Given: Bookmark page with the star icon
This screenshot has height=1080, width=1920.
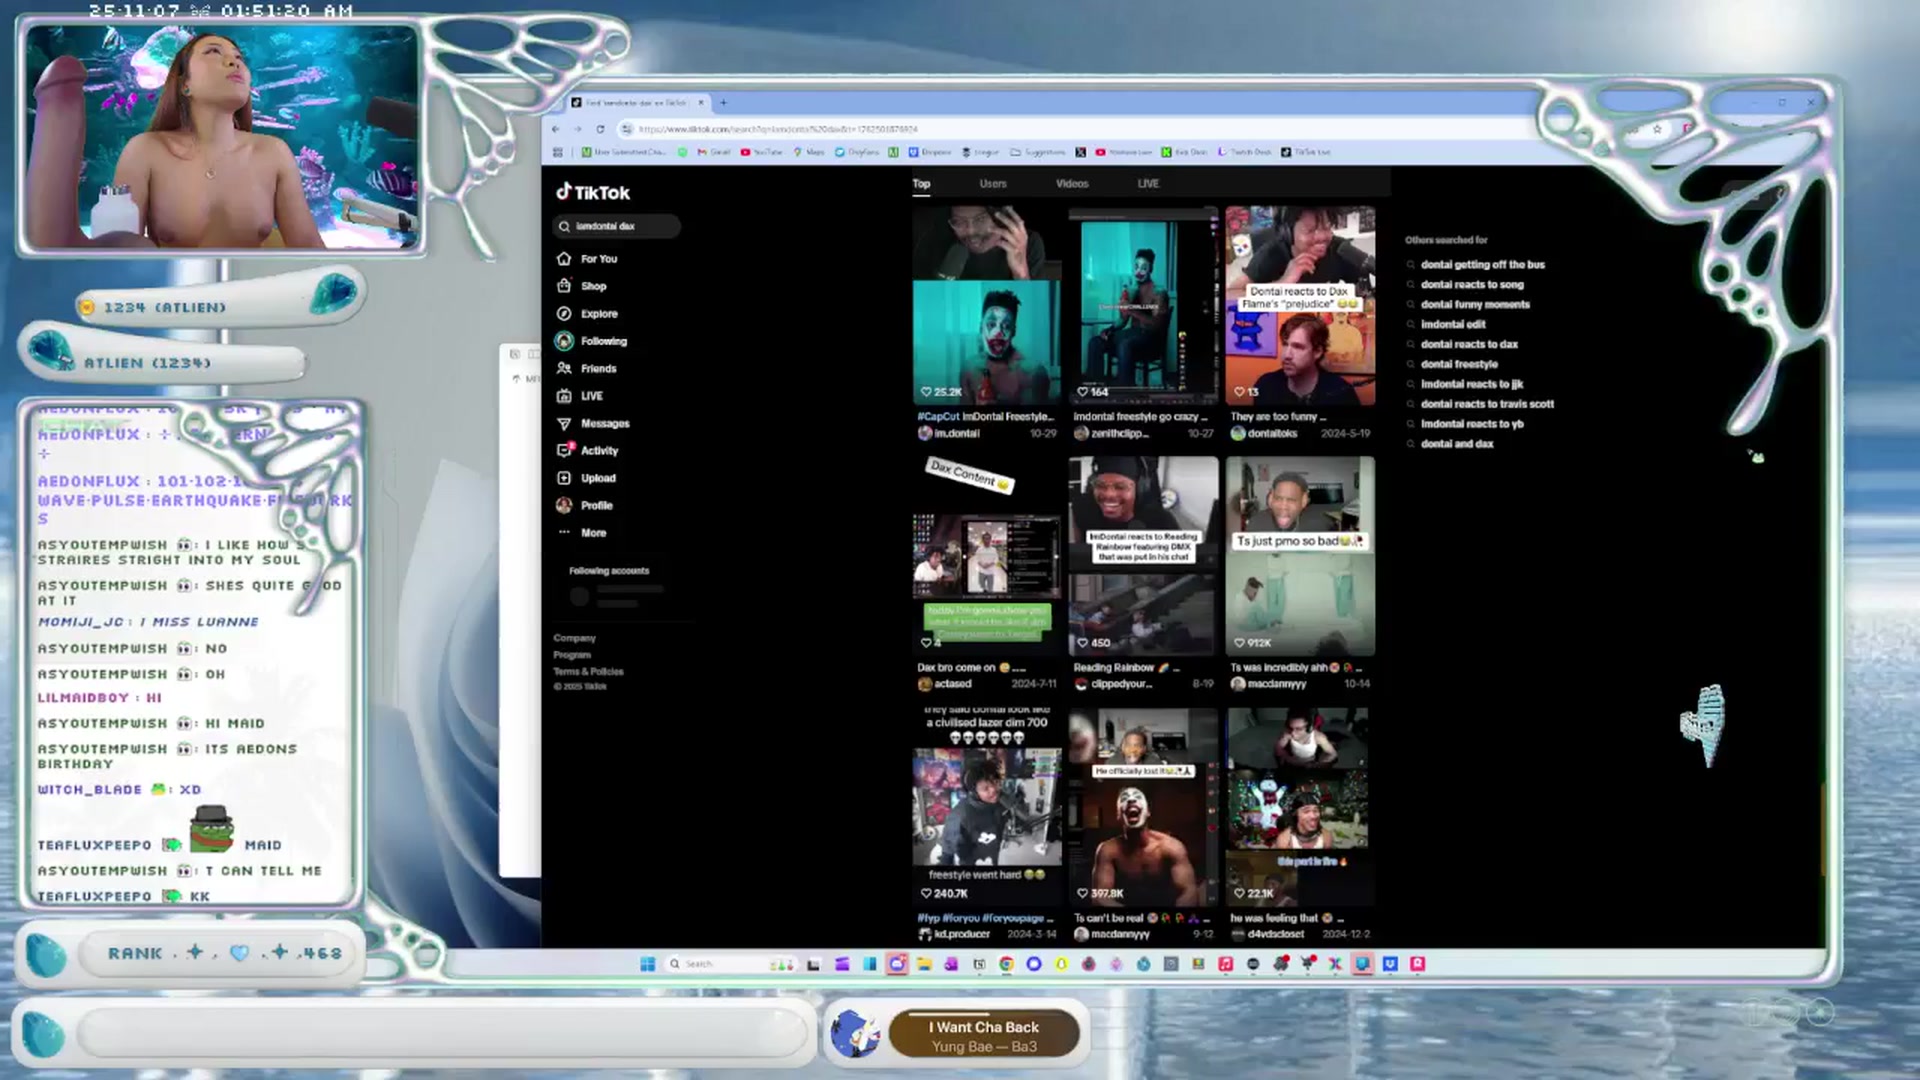Looking at the screenshot, I should (x=1657, y=129).
